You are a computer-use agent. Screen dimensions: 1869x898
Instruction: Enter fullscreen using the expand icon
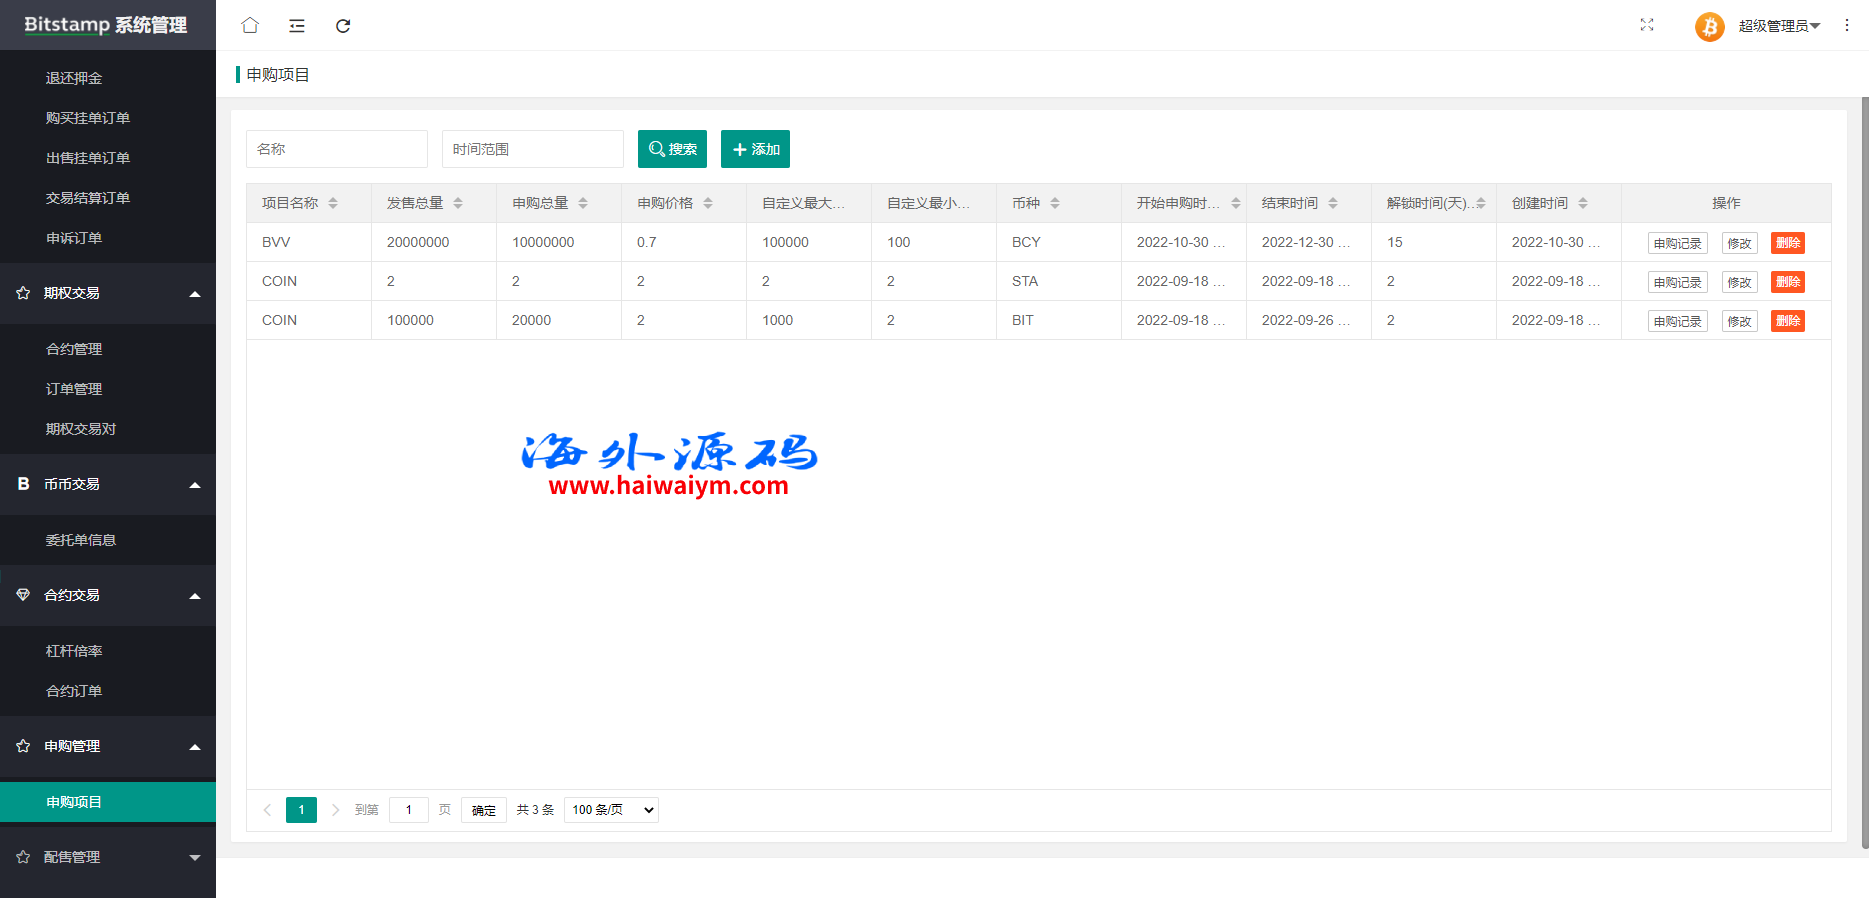[x=1647, y=25]
